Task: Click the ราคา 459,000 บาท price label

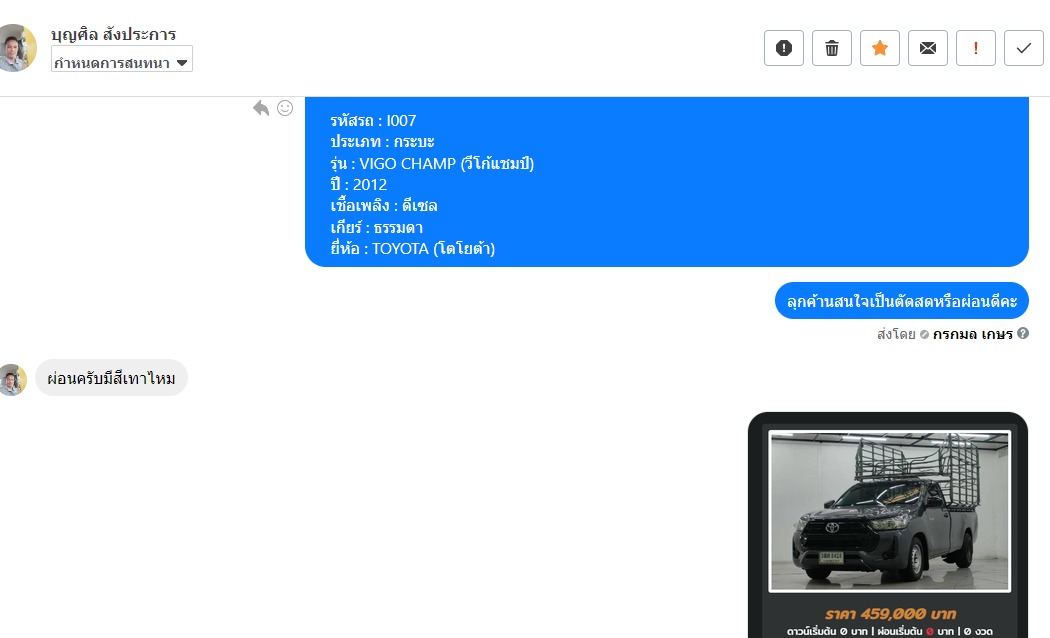Action: (890, 613)
